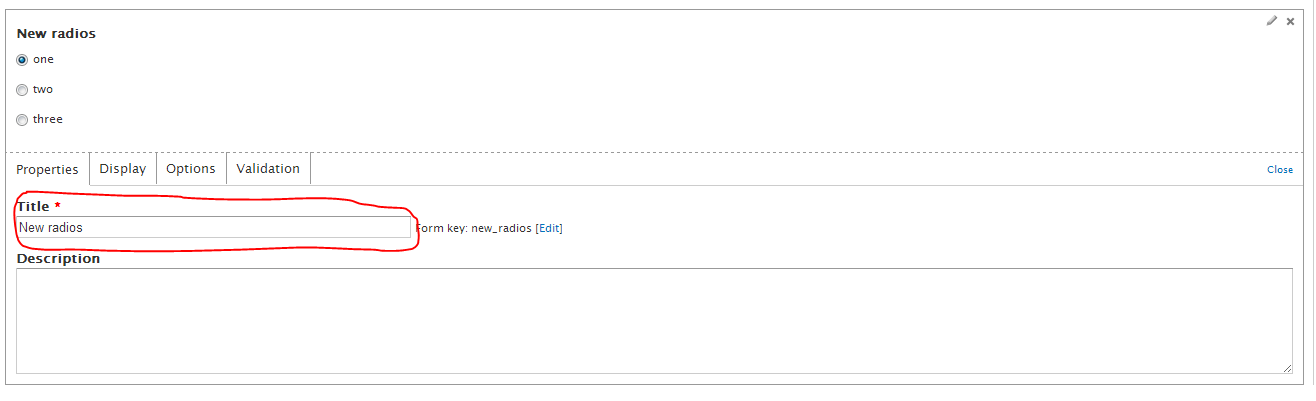
Task: Click inside the Description text area
Action: [x=654, y=321]
